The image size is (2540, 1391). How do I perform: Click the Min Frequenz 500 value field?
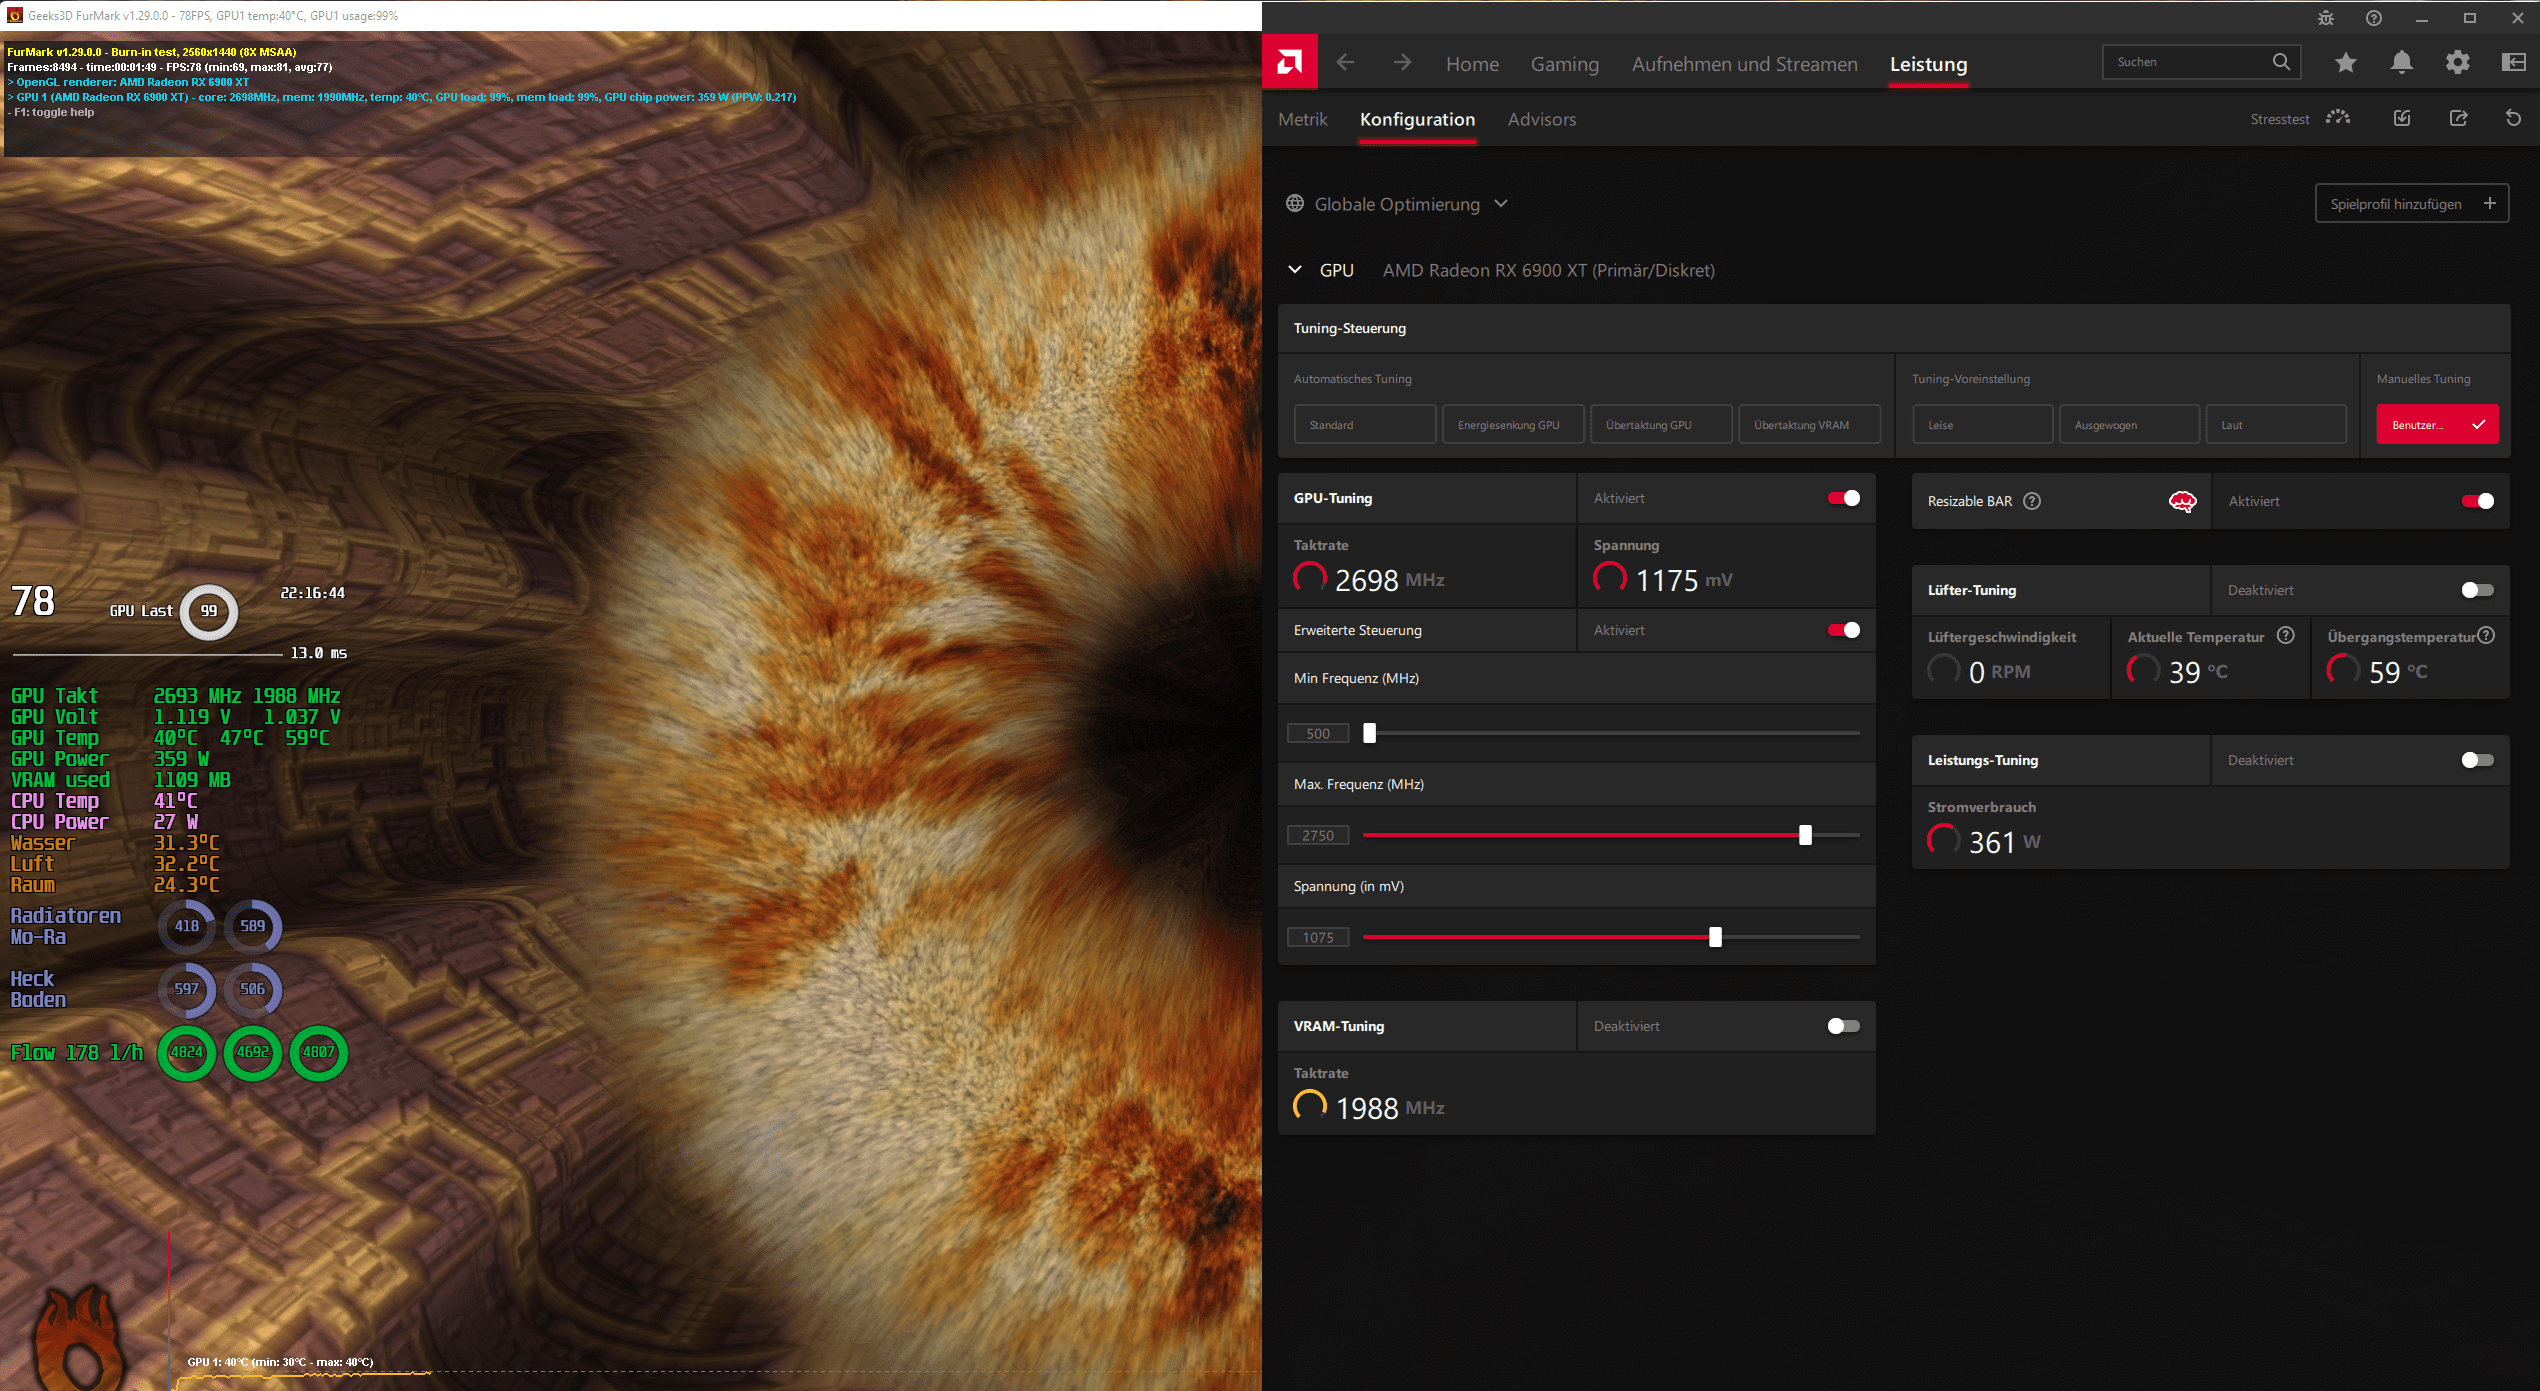click(1318, 733)
